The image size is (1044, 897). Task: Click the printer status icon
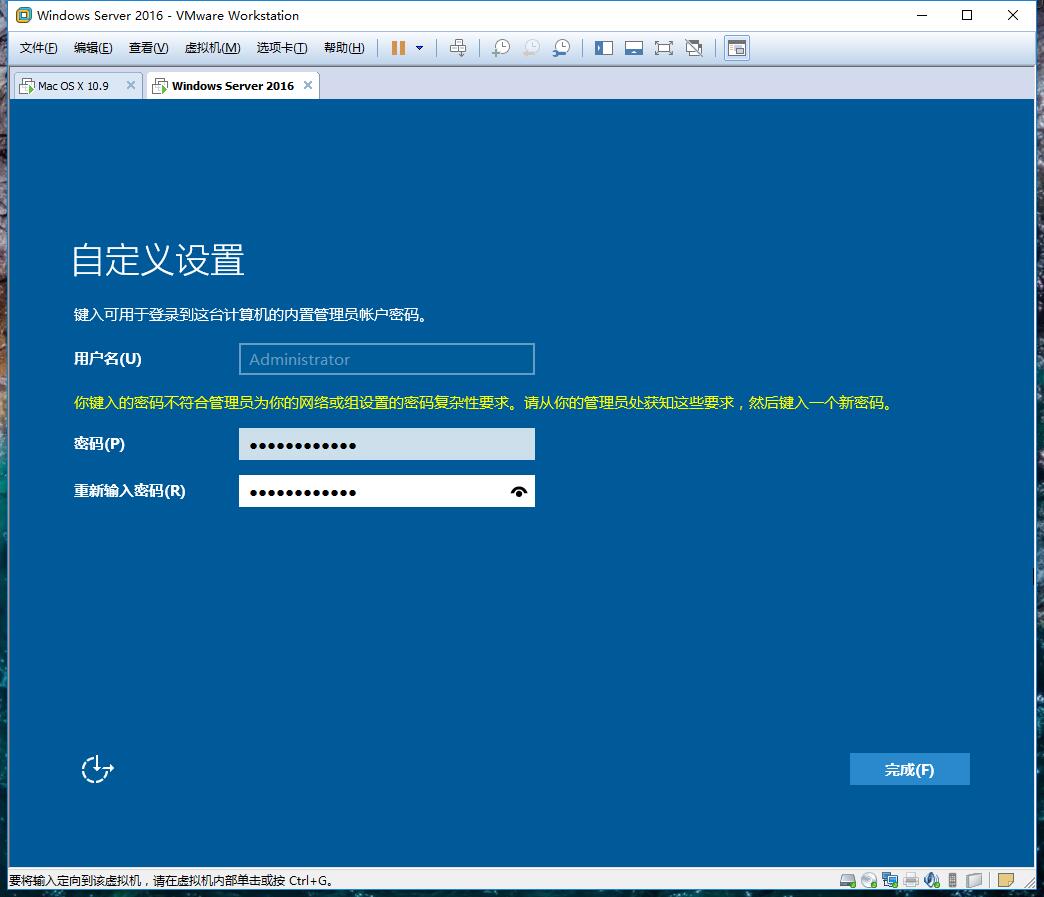(x=911, y=880)
